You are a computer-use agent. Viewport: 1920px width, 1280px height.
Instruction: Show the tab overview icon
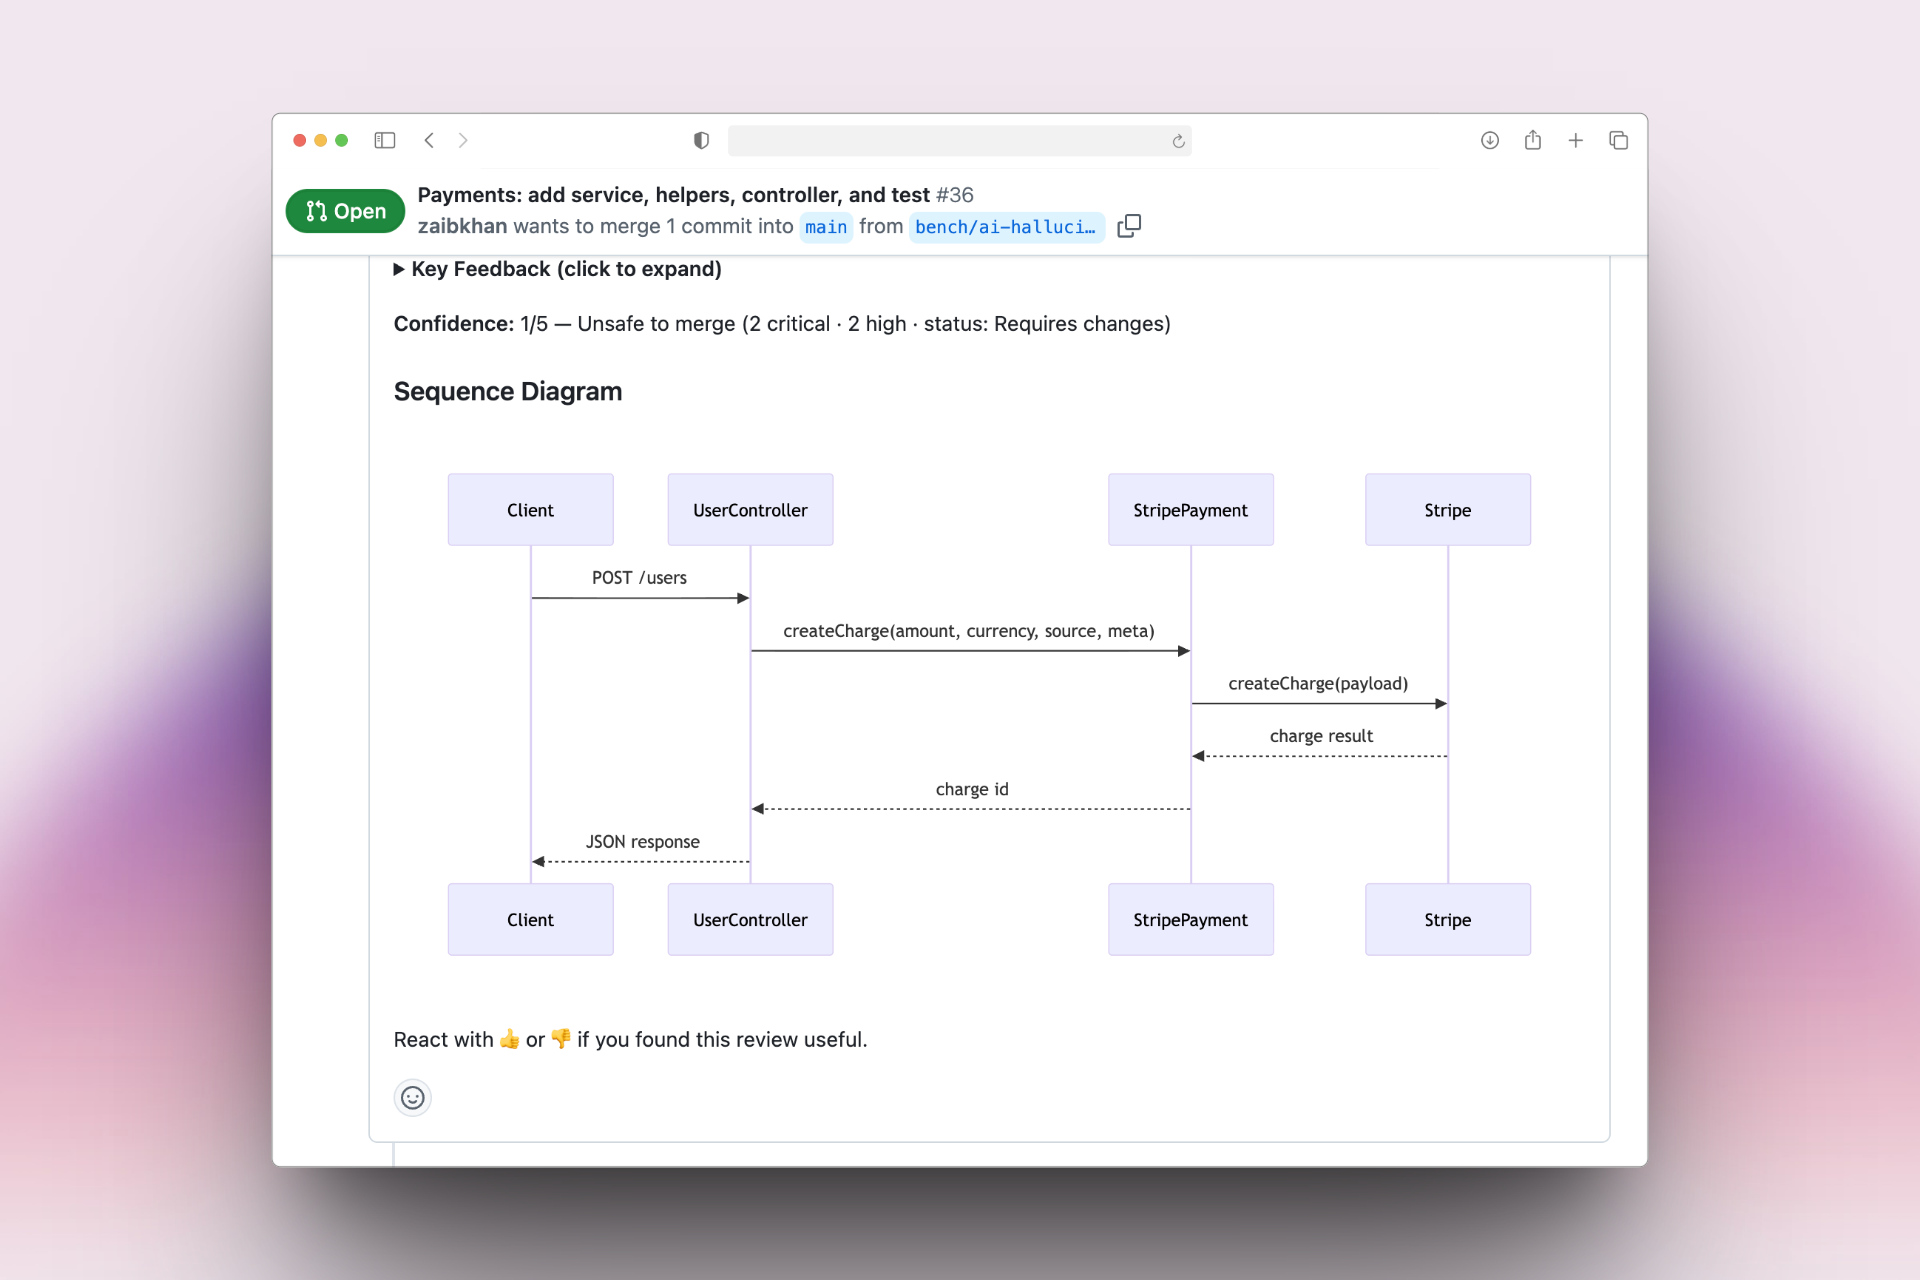coord(1618,140)
